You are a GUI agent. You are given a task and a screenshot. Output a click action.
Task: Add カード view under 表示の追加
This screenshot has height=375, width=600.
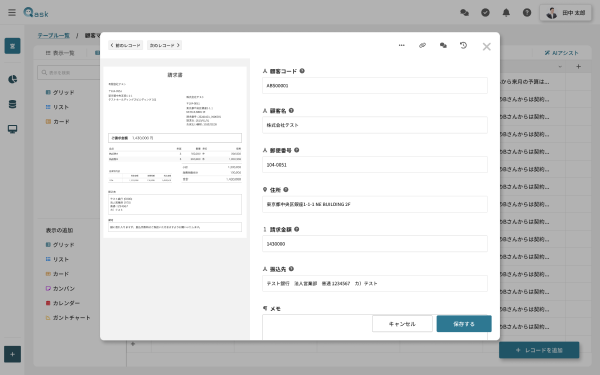point(57,274)
